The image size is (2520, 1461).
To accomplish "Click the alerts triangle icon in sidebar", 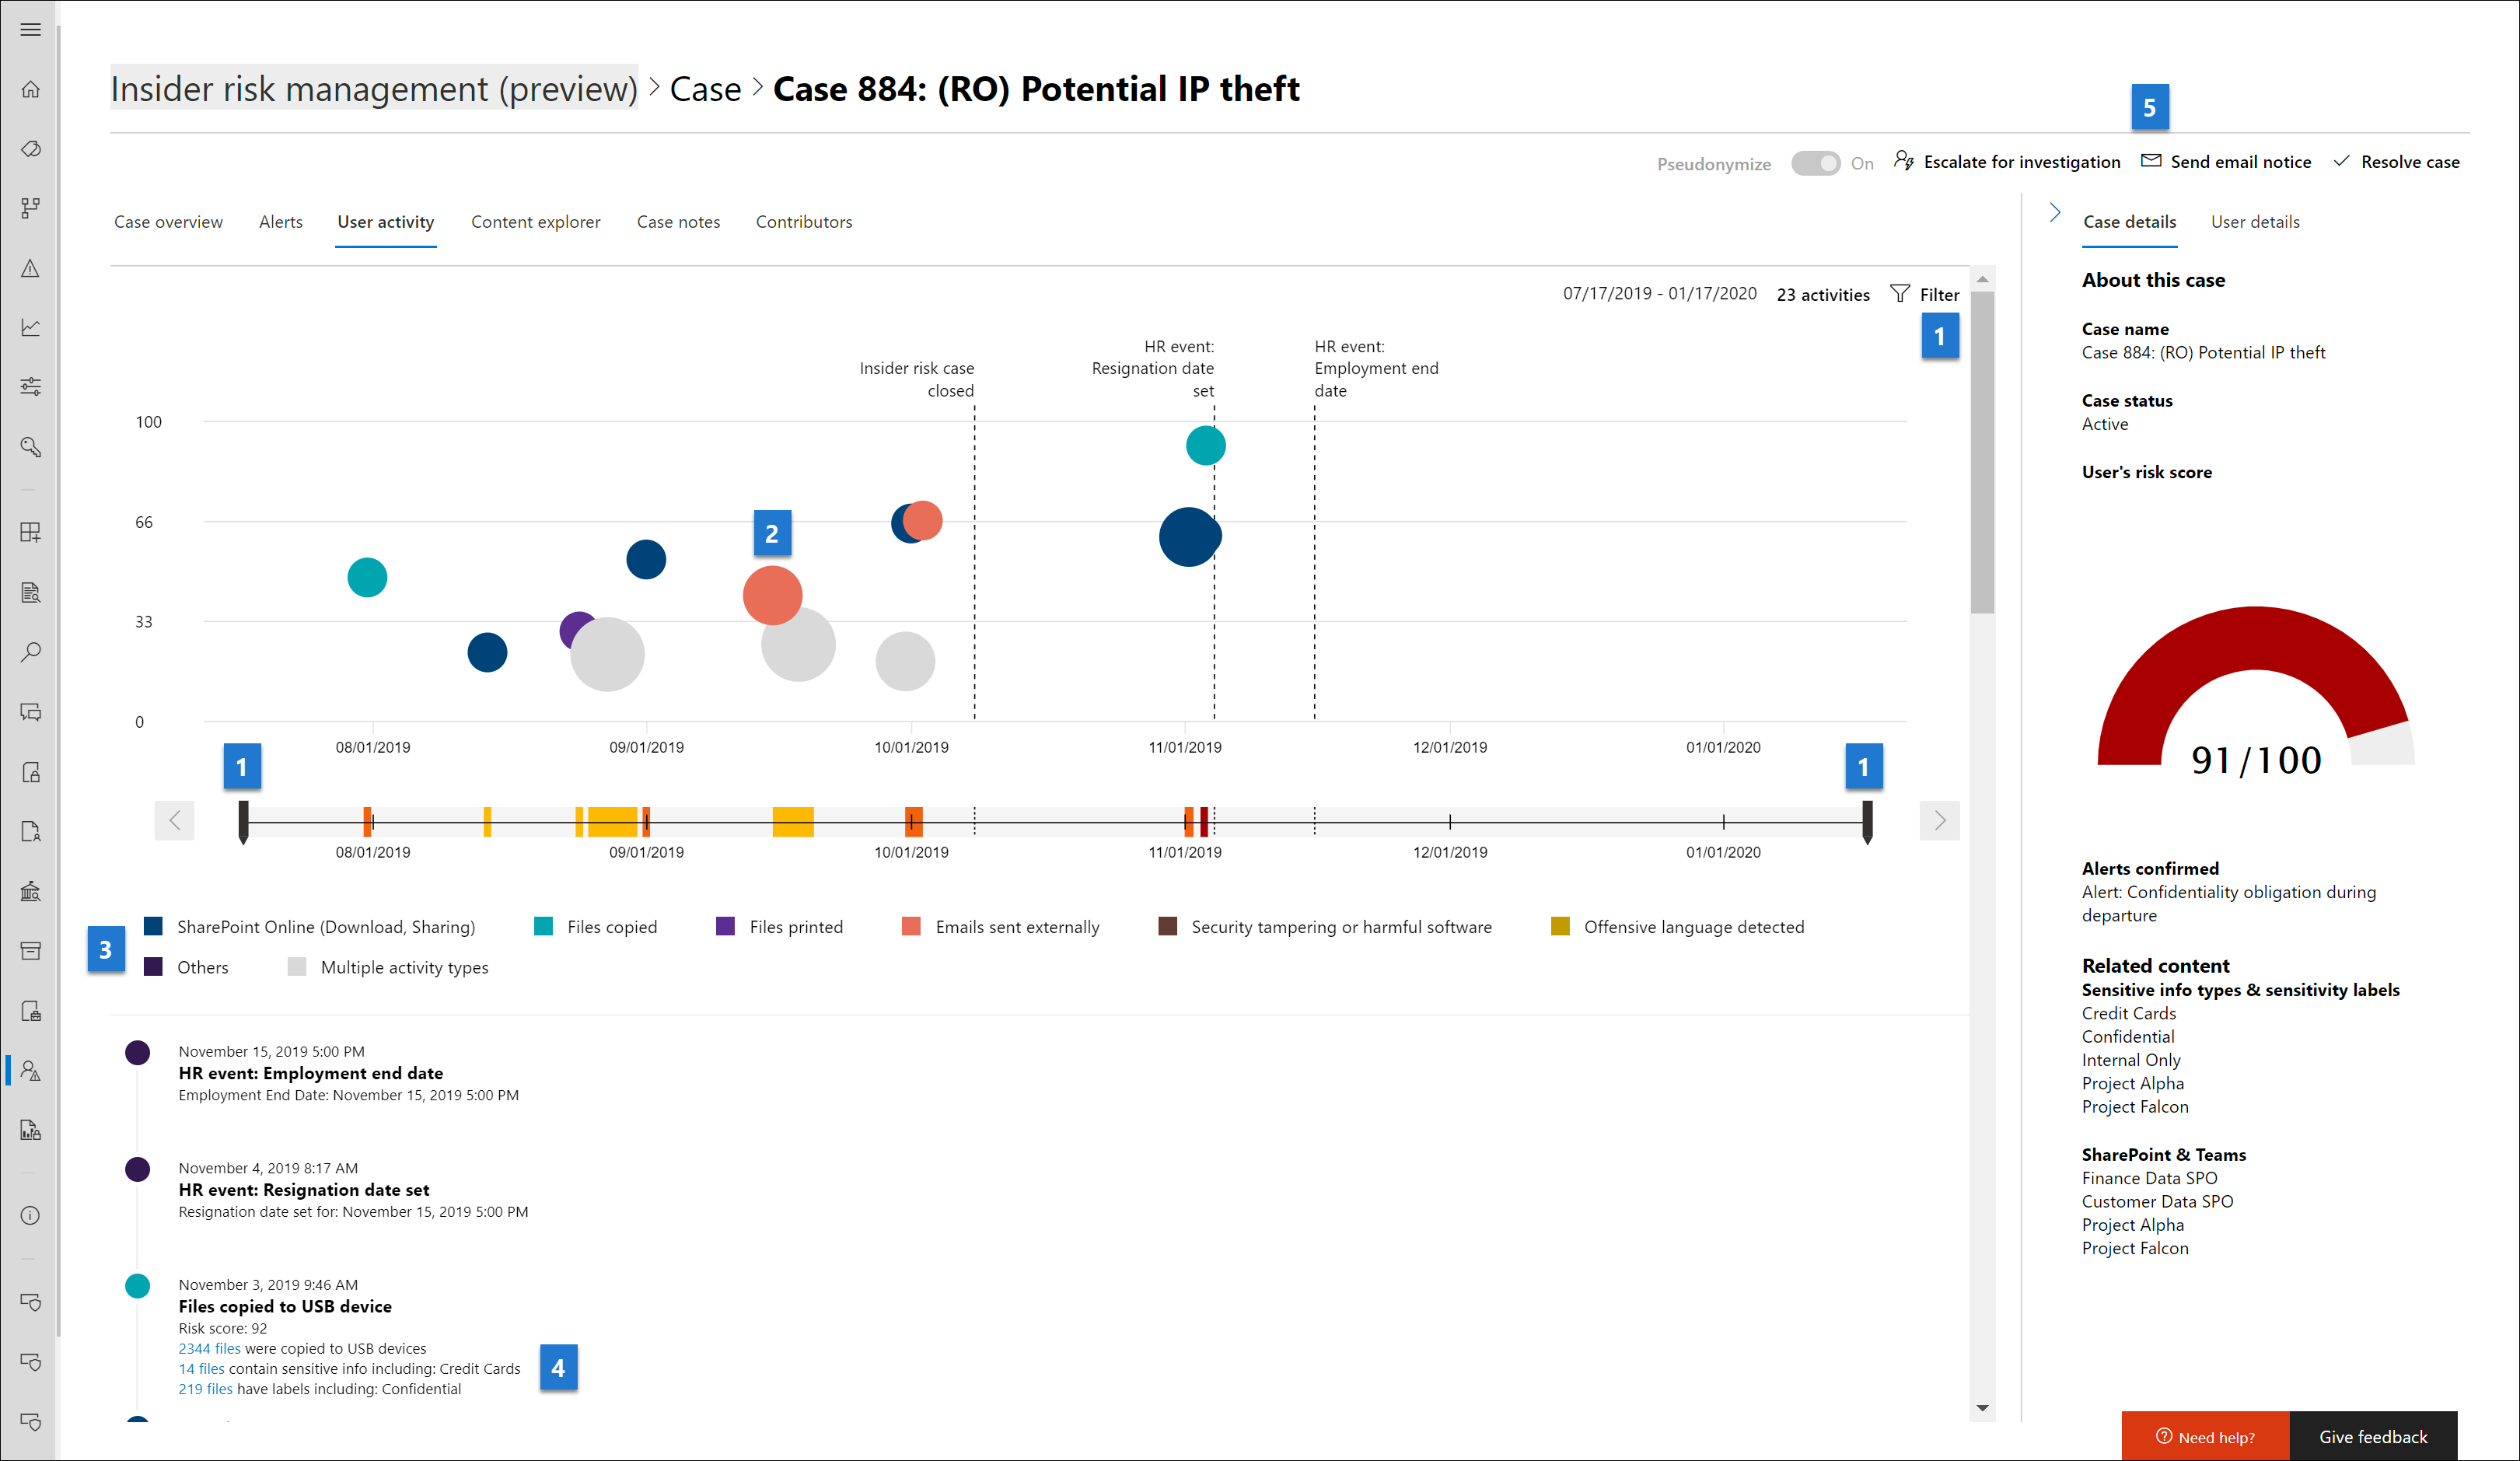I will click(31, 268).
